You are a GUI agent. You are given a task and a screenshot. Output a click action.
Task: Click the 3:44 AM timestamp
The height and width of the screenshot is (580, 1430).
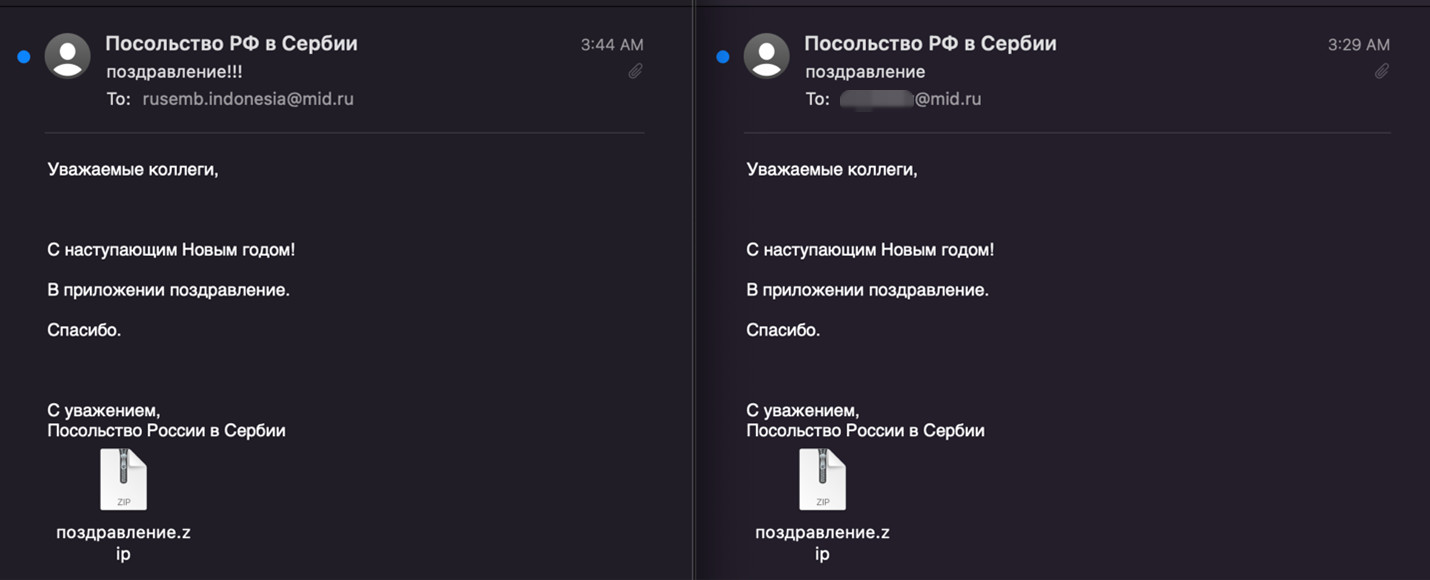(612, 45)
